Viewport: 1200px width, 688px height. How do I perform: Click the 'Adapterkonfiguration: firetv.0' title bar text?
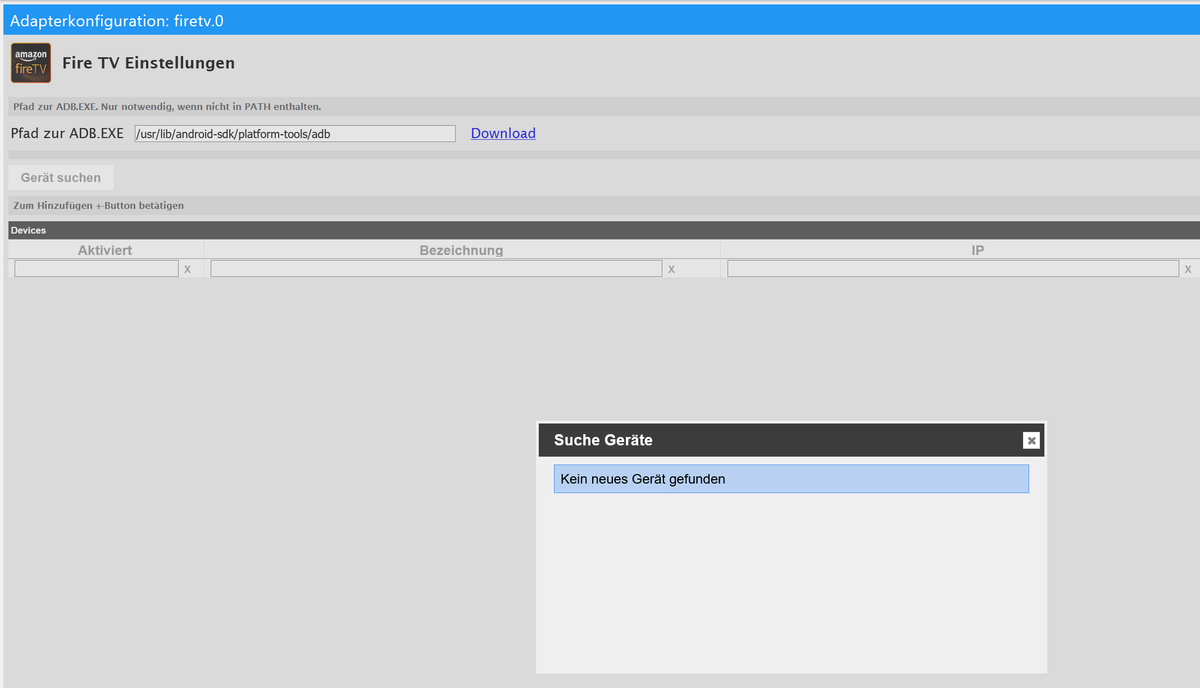pos(116,20)
